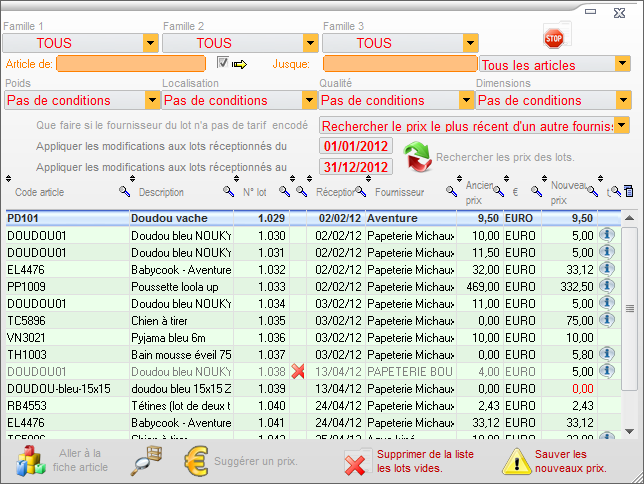Viewport: 644px width, 484px height.
Task: Open the supplier price fallback rule dropdown
Action: click(622, 126)
